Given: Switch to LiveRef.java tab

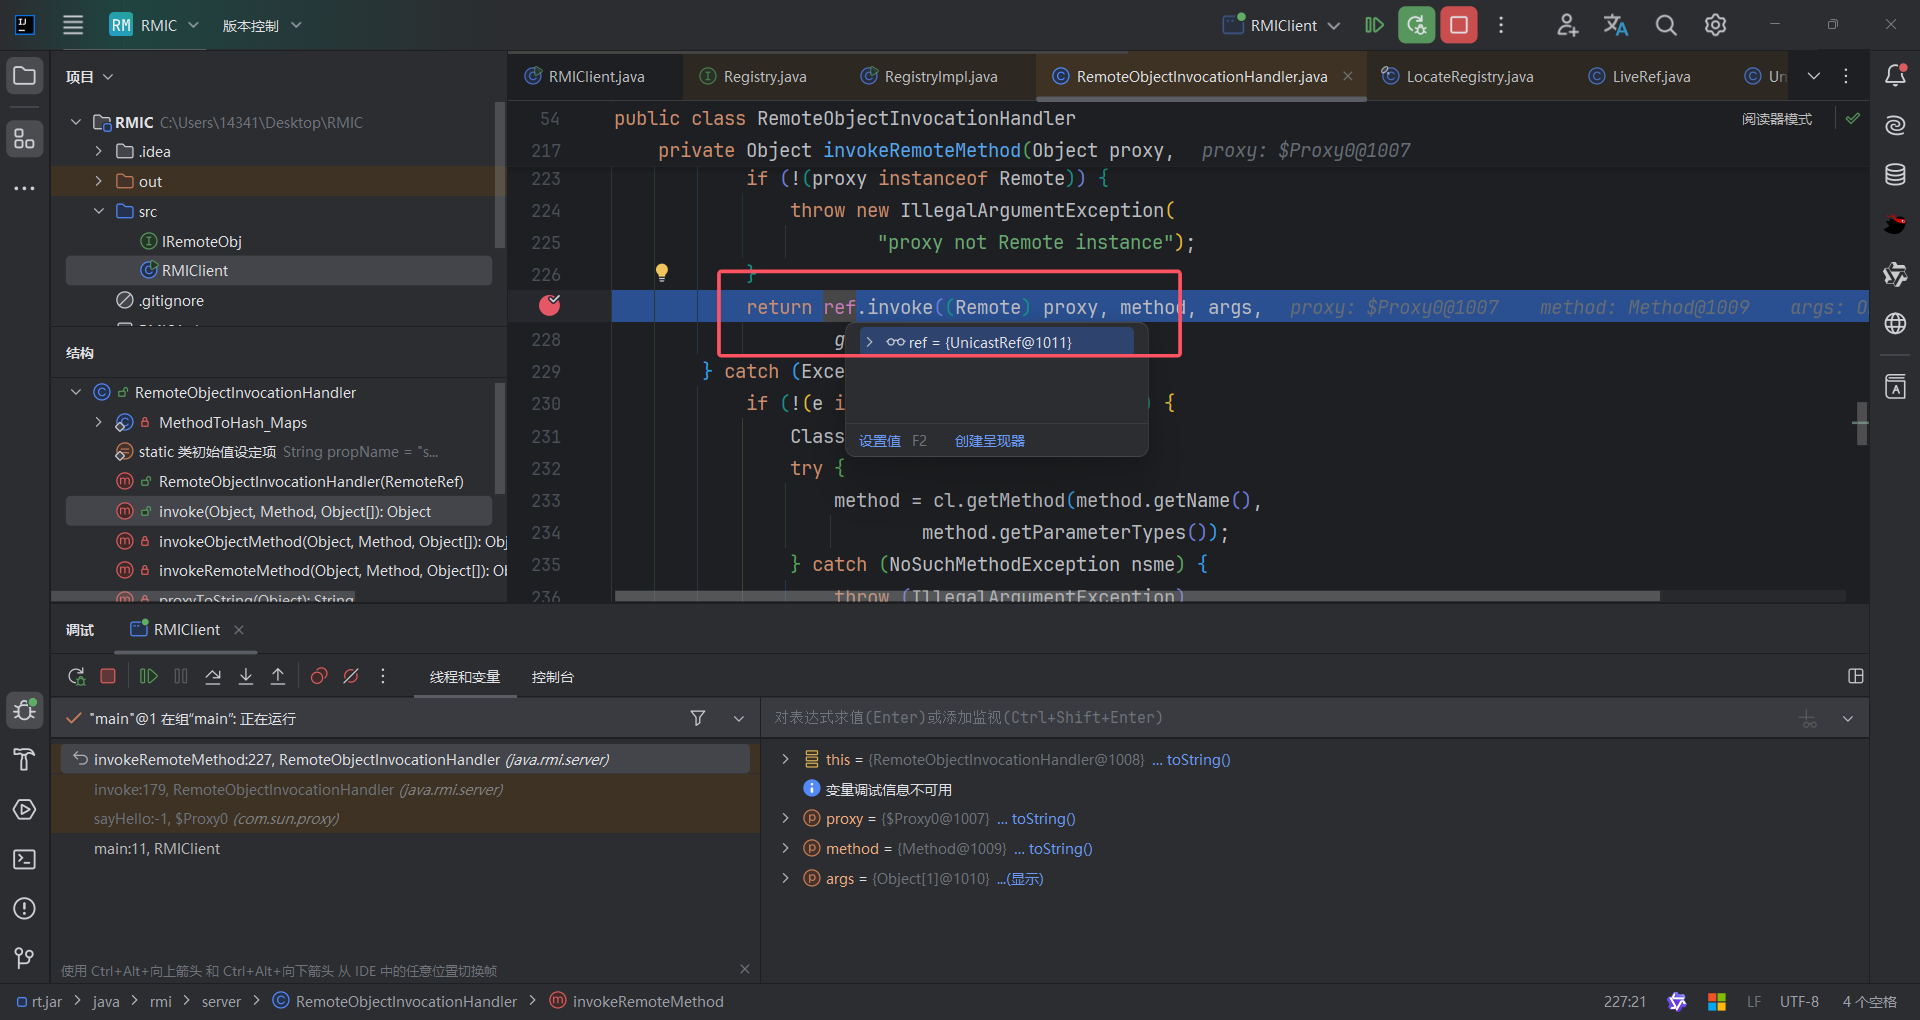Looking at the screenshot, I should (1639, 76).
